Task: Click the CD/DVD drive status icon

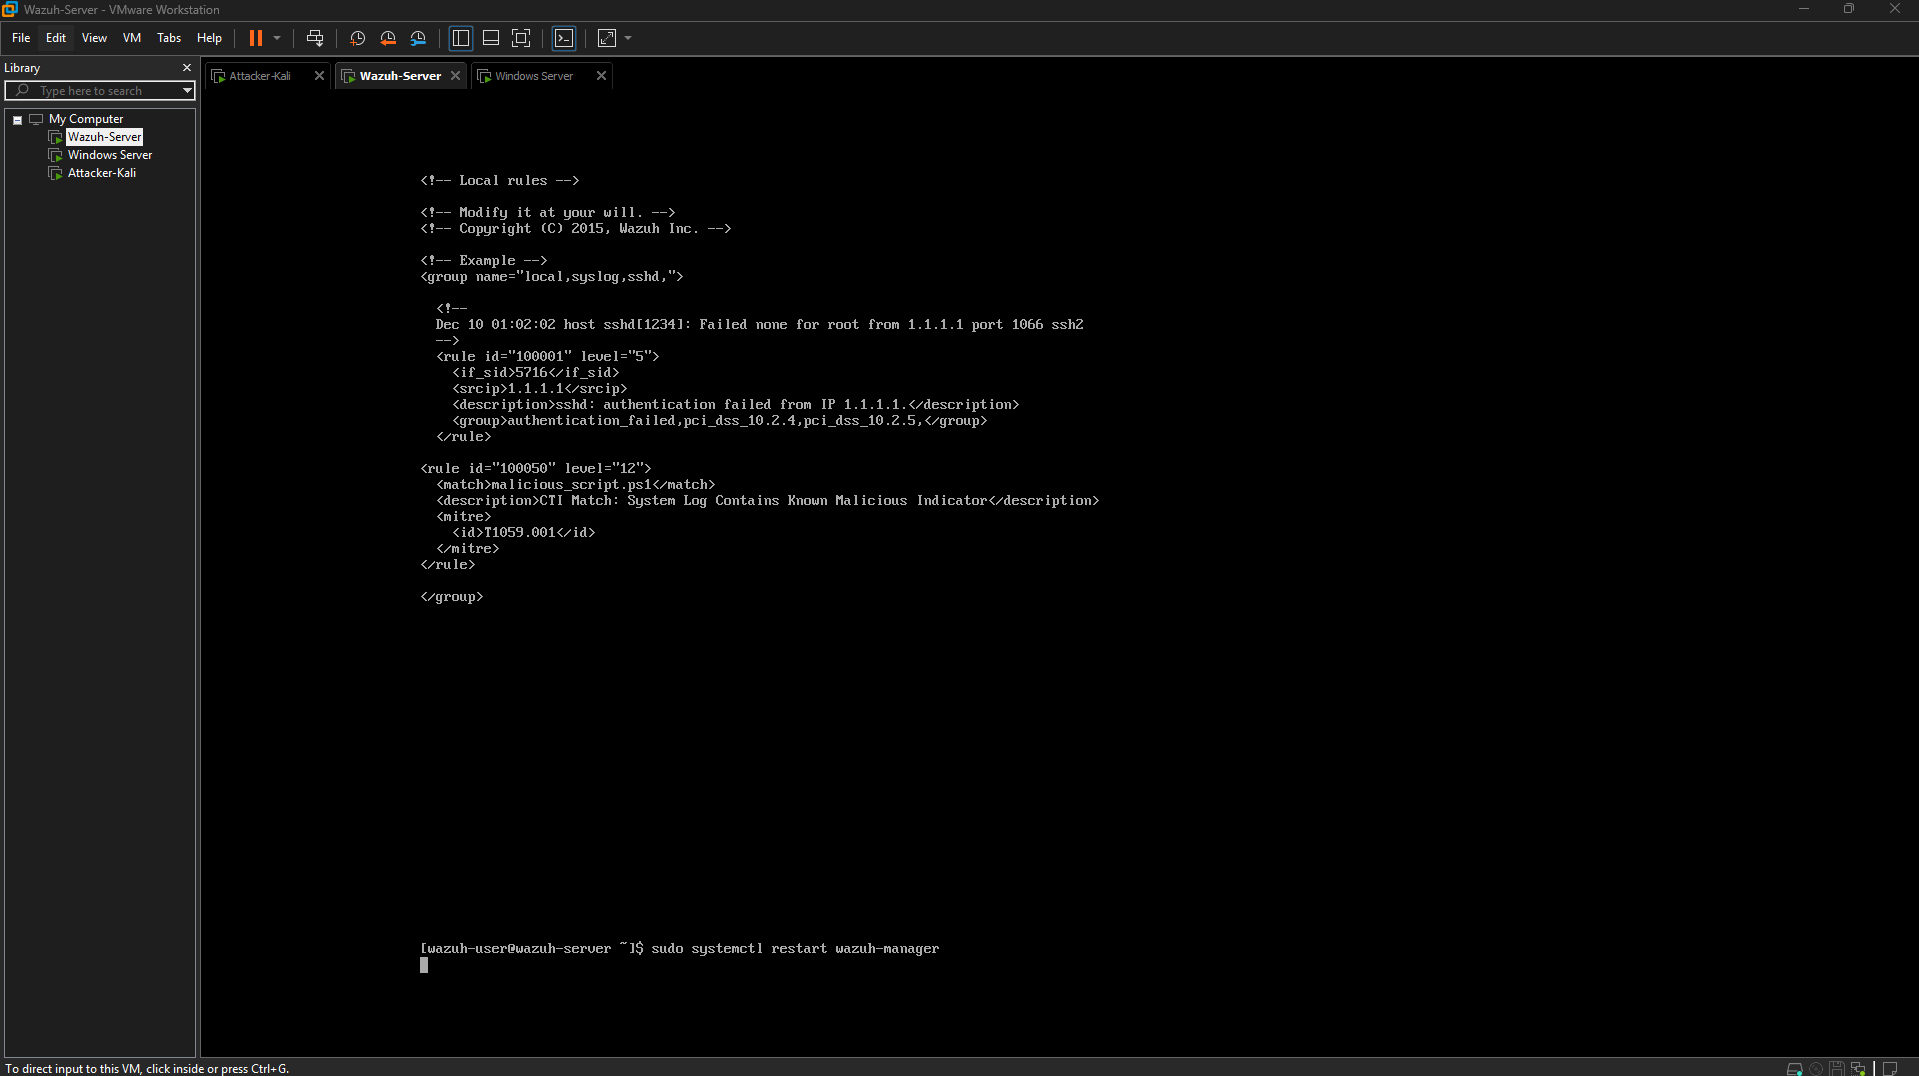Action: click(1816, 1069)
